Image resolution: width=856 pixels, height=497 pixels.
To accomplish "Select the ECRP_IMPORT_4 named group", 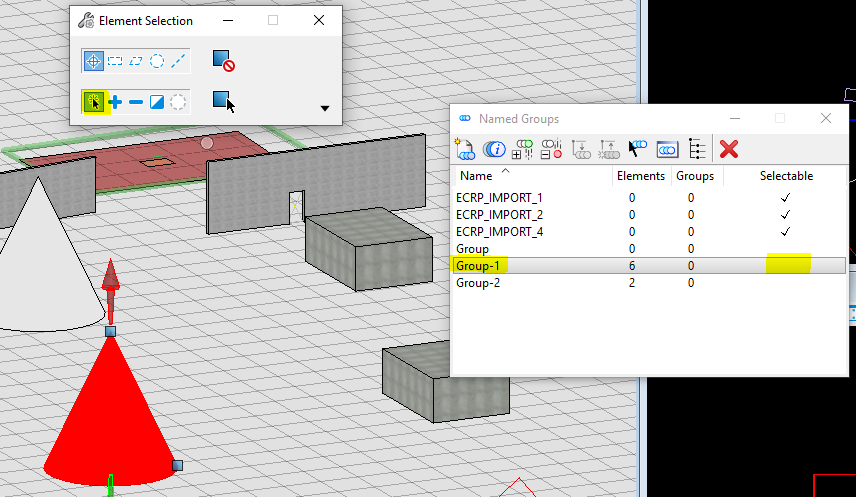I will coord(500,232).
